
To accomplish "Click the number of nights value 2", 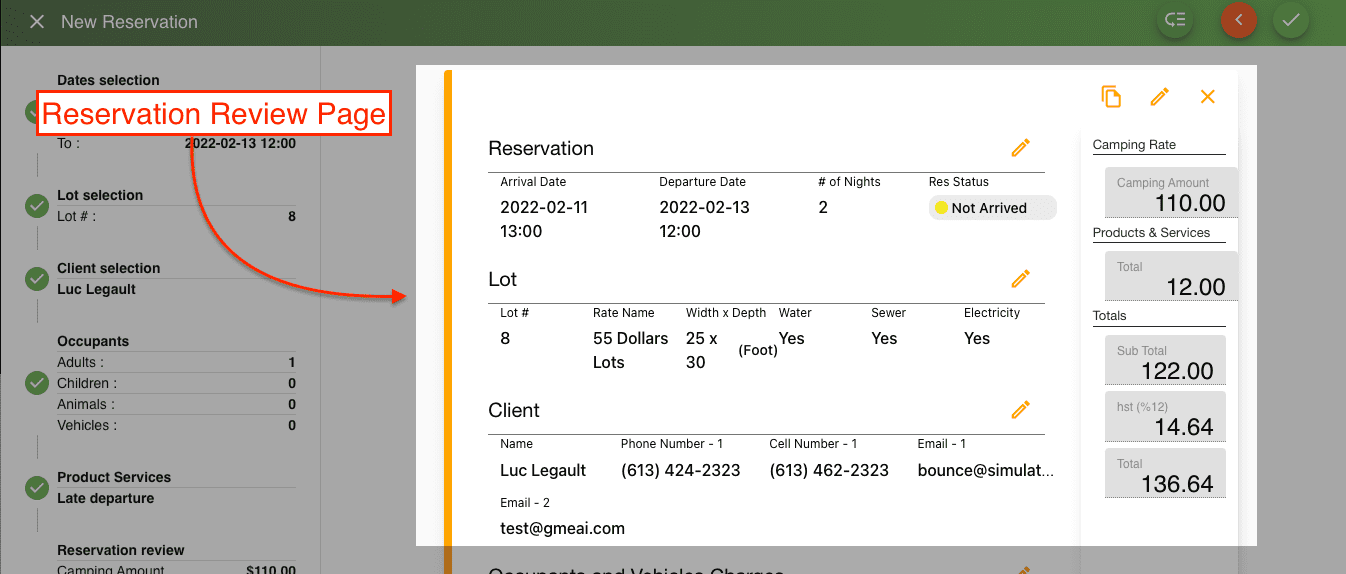I will [823, 208].
